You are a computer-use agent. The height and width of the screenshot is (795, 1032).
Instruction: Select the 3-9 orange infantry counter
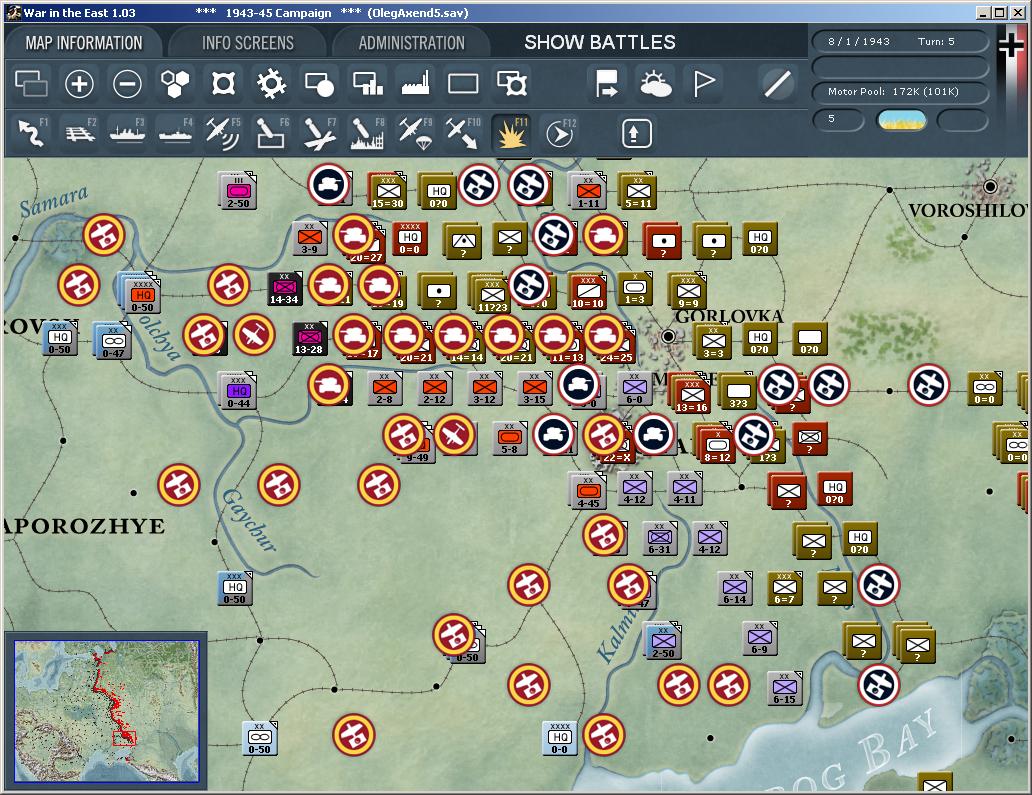(309, 238)
